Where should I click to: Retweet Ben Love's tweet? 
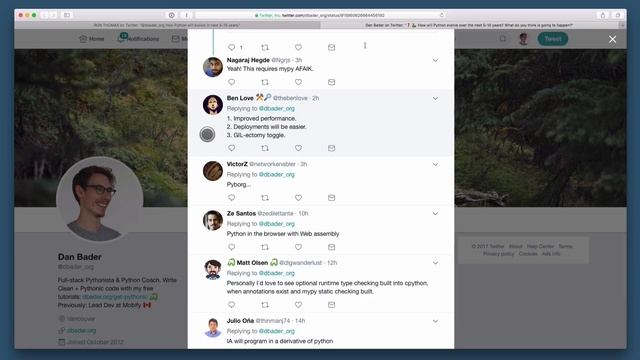(x=265, y=148)
